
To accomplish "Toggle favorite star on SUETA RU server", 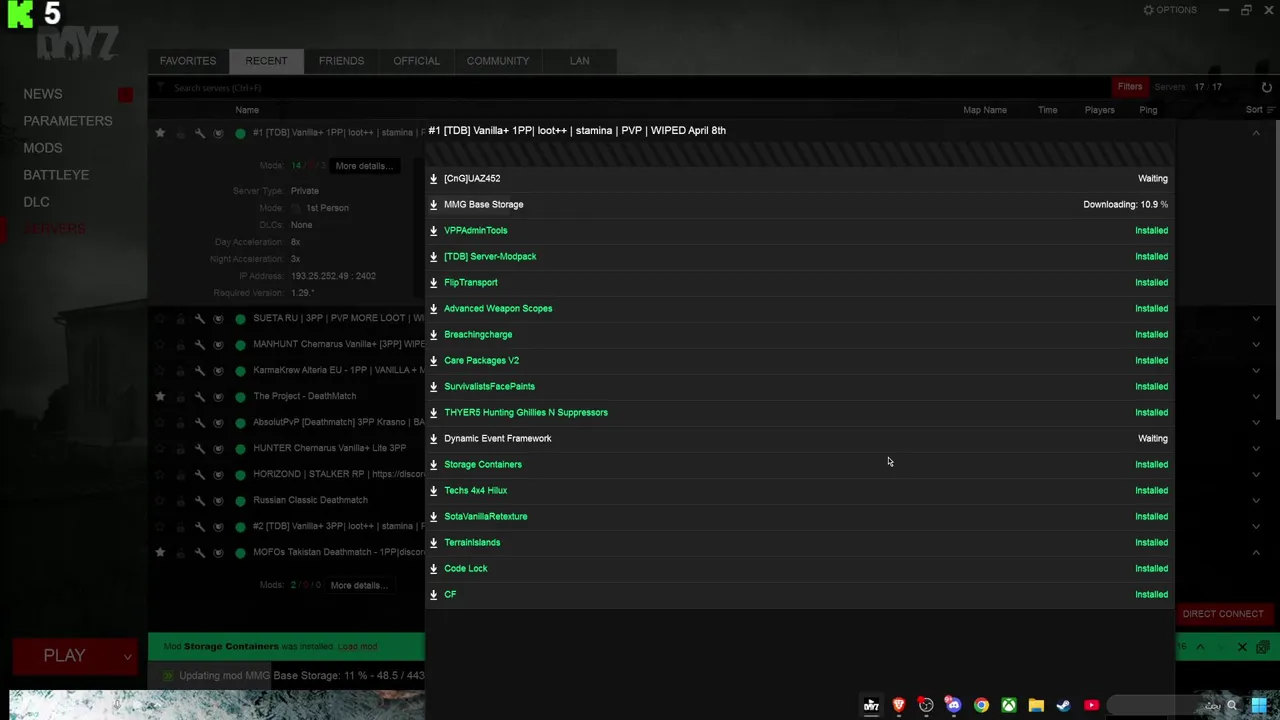I will tap(160, 318).
